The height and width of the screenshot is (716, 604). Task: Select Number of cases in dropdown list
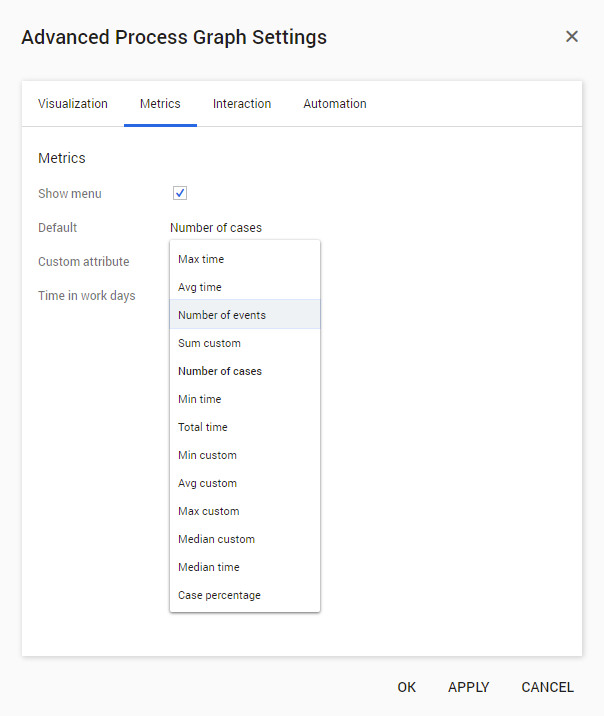pyautogui.click(x=220, y=371)
